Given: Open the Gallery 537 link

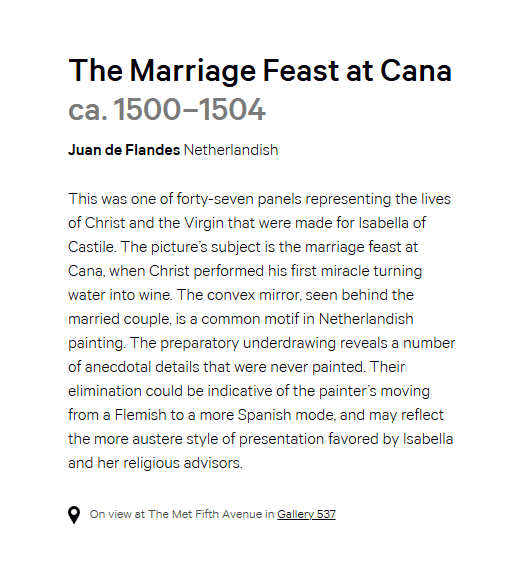Looking at the screenshot, I should coord(306,514).
